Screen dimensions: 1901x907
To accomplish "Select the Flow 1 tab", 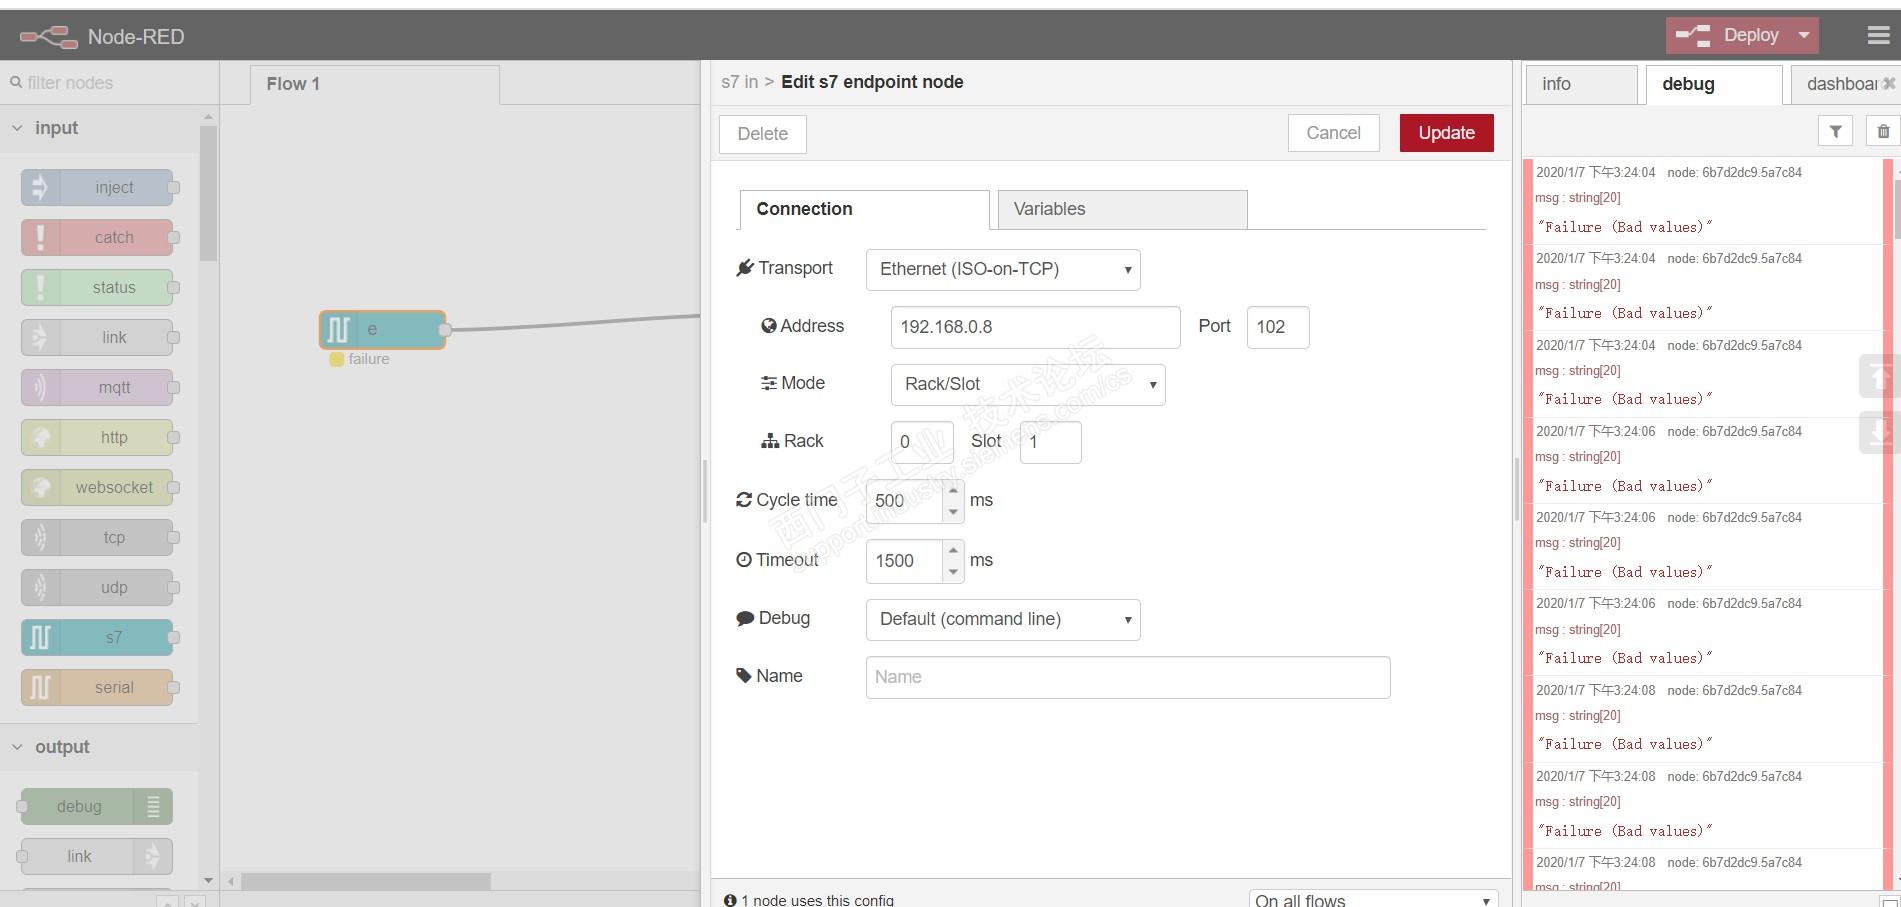I will 374,84.
